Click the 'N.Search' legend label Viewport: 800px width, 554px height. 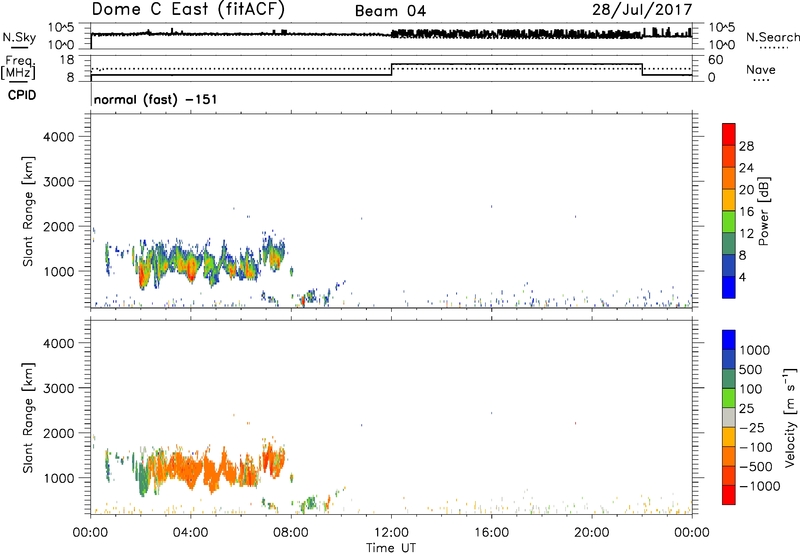coord(772,37)
